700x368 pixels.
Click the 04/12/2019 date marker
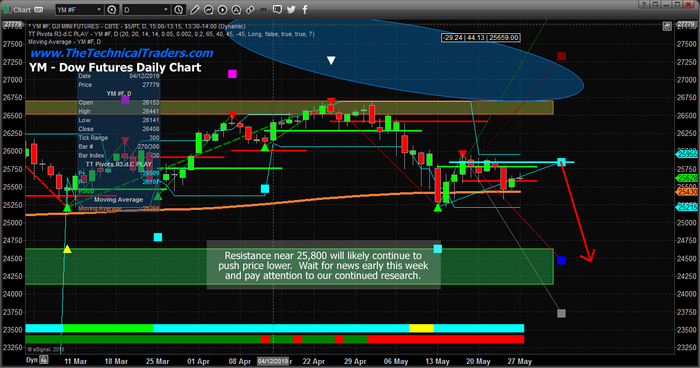click(x=273, y=361)
